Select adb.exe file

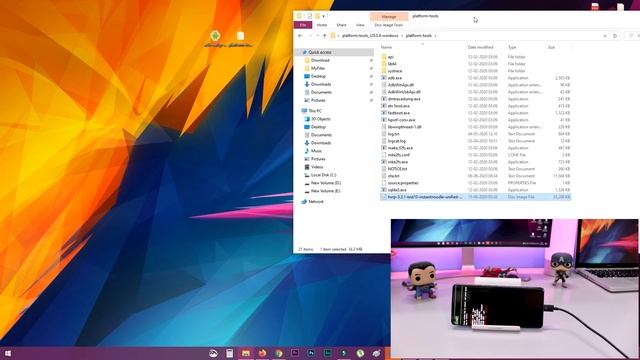394,78
